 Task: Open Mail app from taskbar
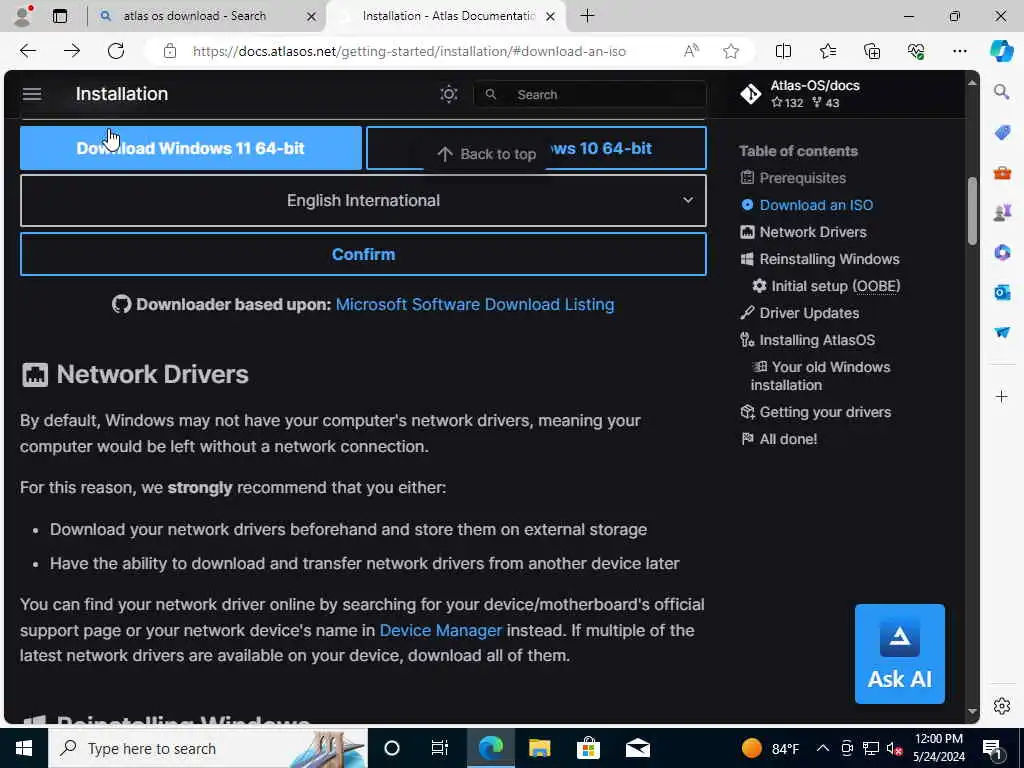coord(637,748)
